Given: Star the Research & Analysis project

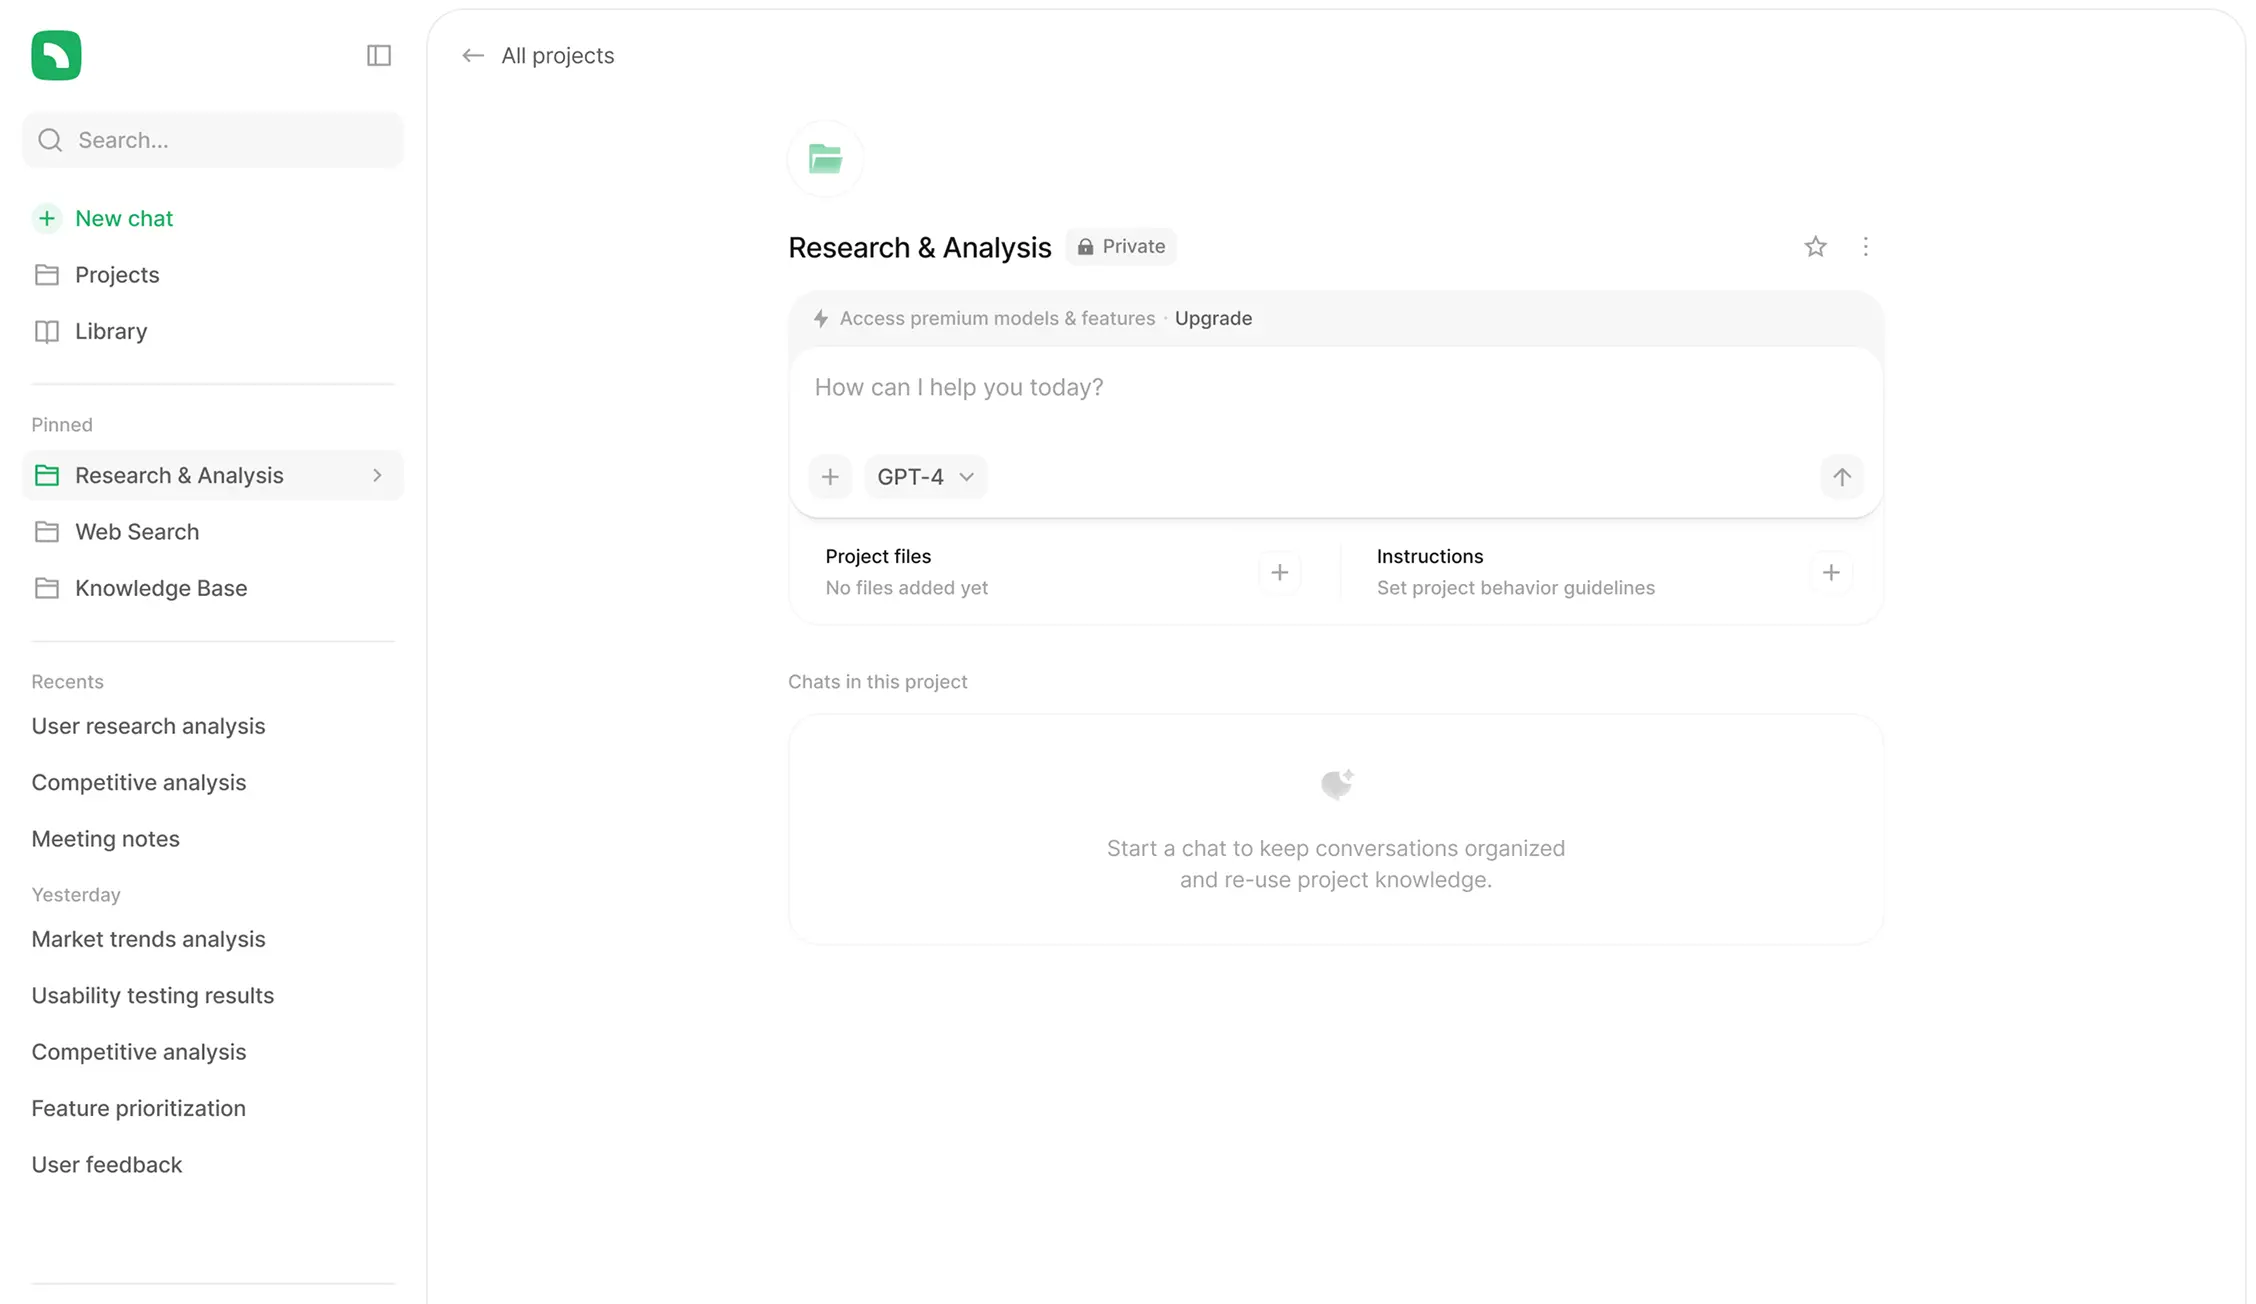Looking at the screenshot, I should pyautogui.click(x=1815, y=246).
